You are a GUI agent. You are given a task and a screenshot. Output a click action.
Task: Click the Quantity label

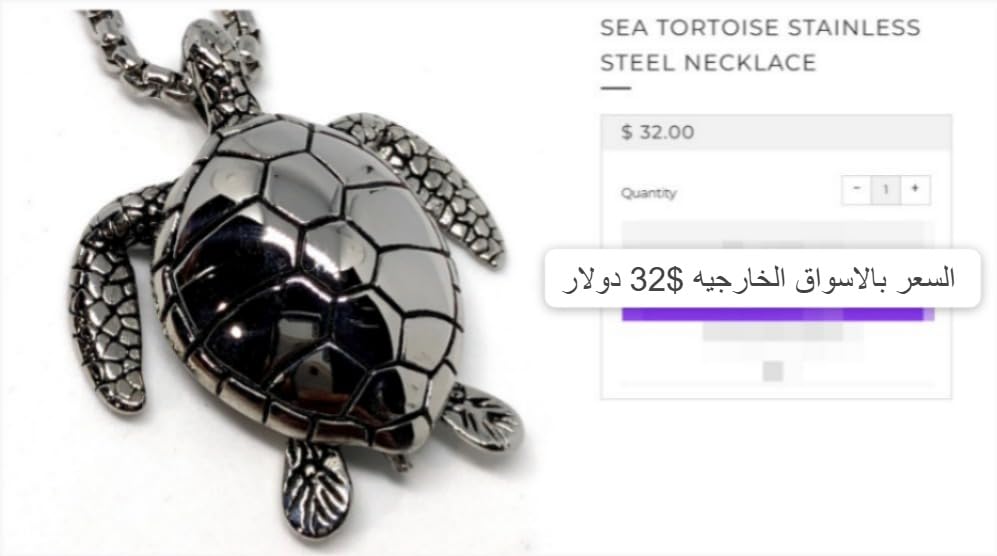[x=648, y=193]
